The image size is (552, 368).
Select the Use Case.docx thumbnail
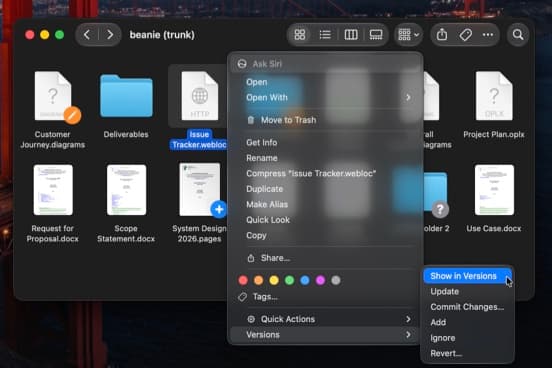point(494,190)
